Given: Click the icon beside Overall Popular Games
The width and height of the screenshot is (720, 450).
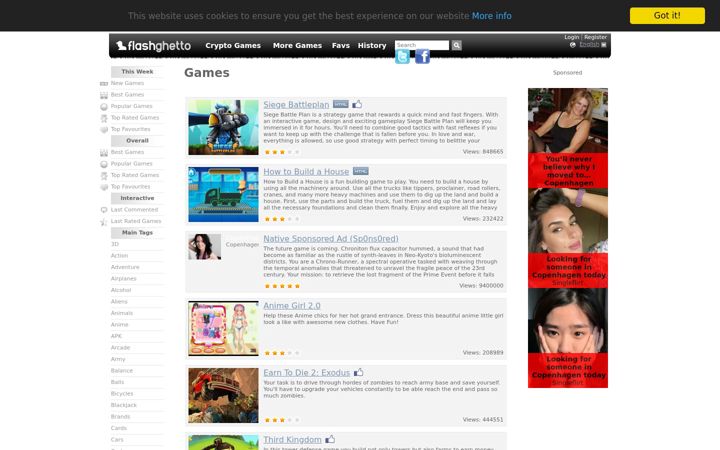Looking at the screenshot, I should 104,164.
